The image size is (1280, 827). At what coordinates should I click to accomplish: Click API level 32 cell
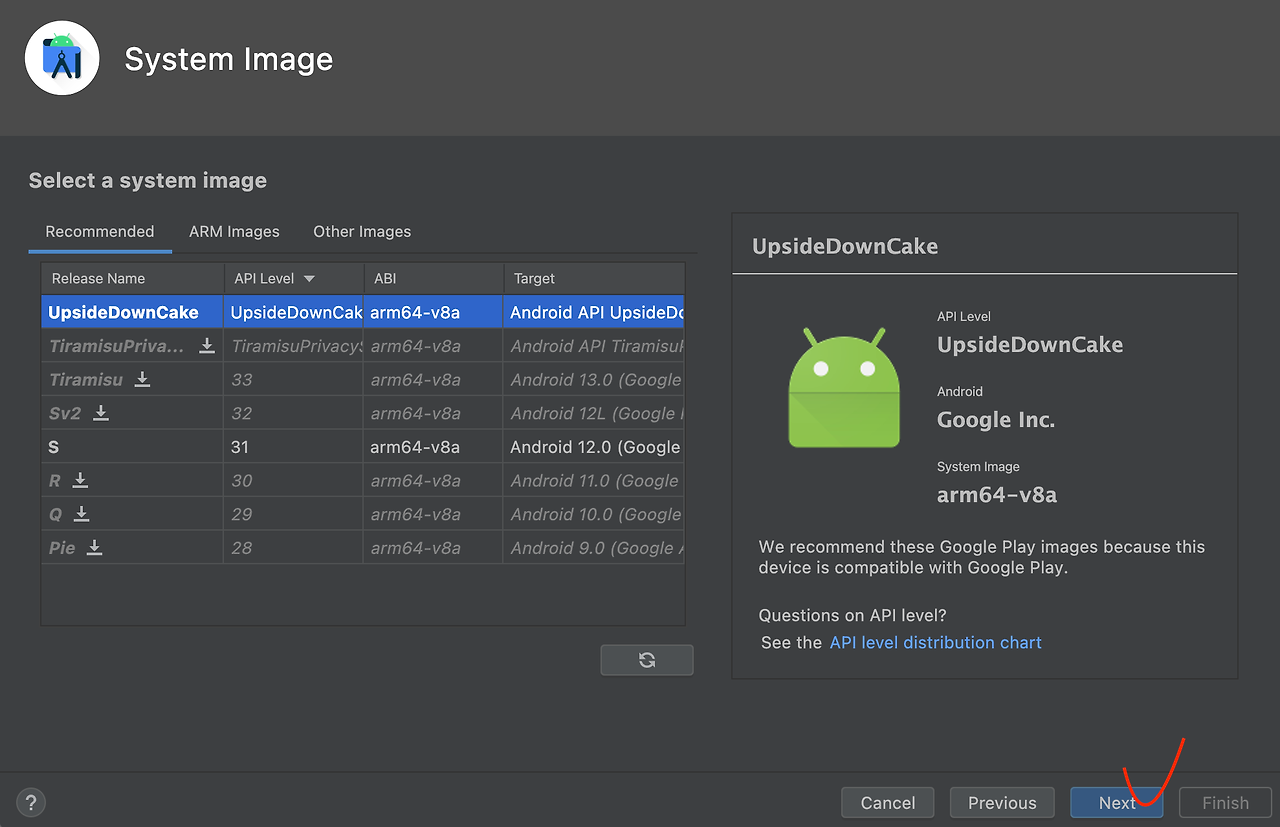(293, 413)
